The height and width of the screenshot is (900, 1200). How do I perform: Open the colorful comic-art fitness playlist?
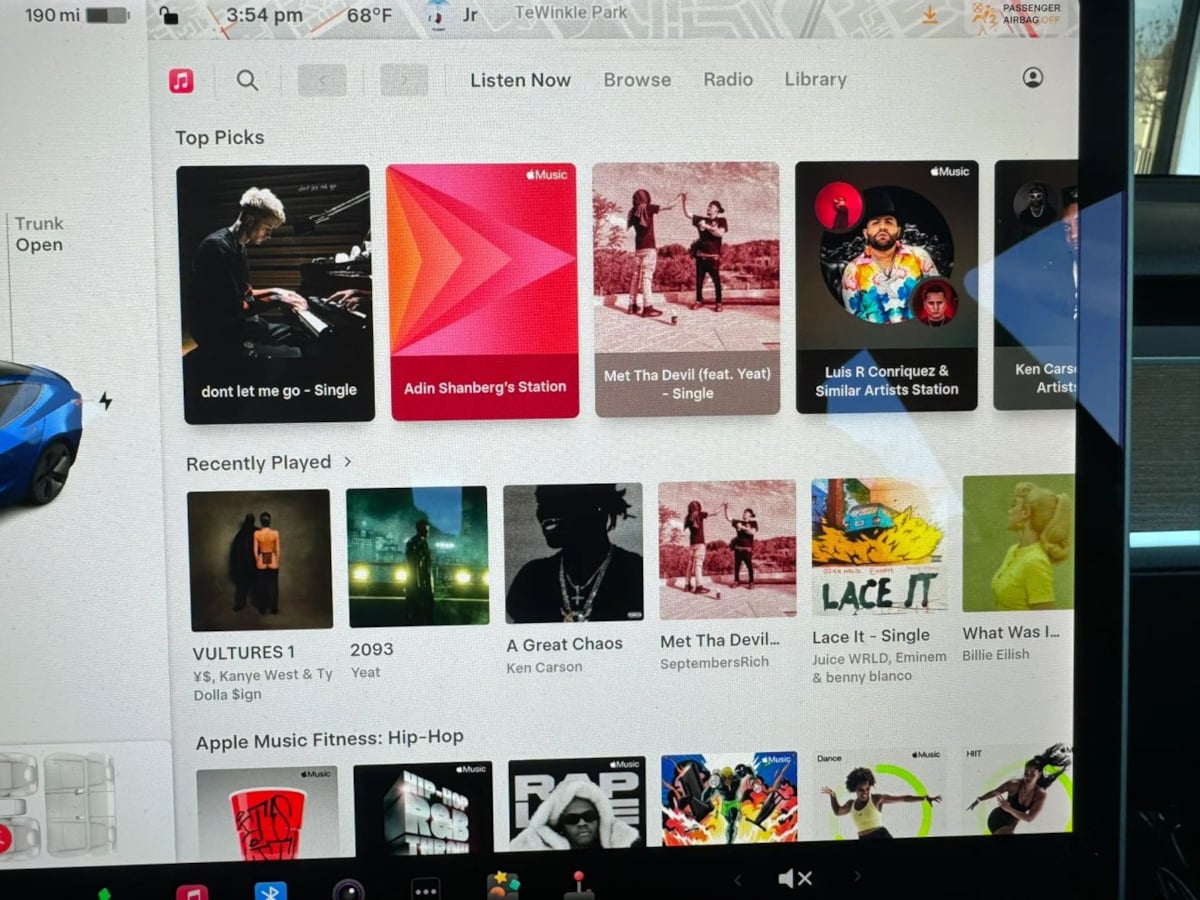tap(729, 799)
